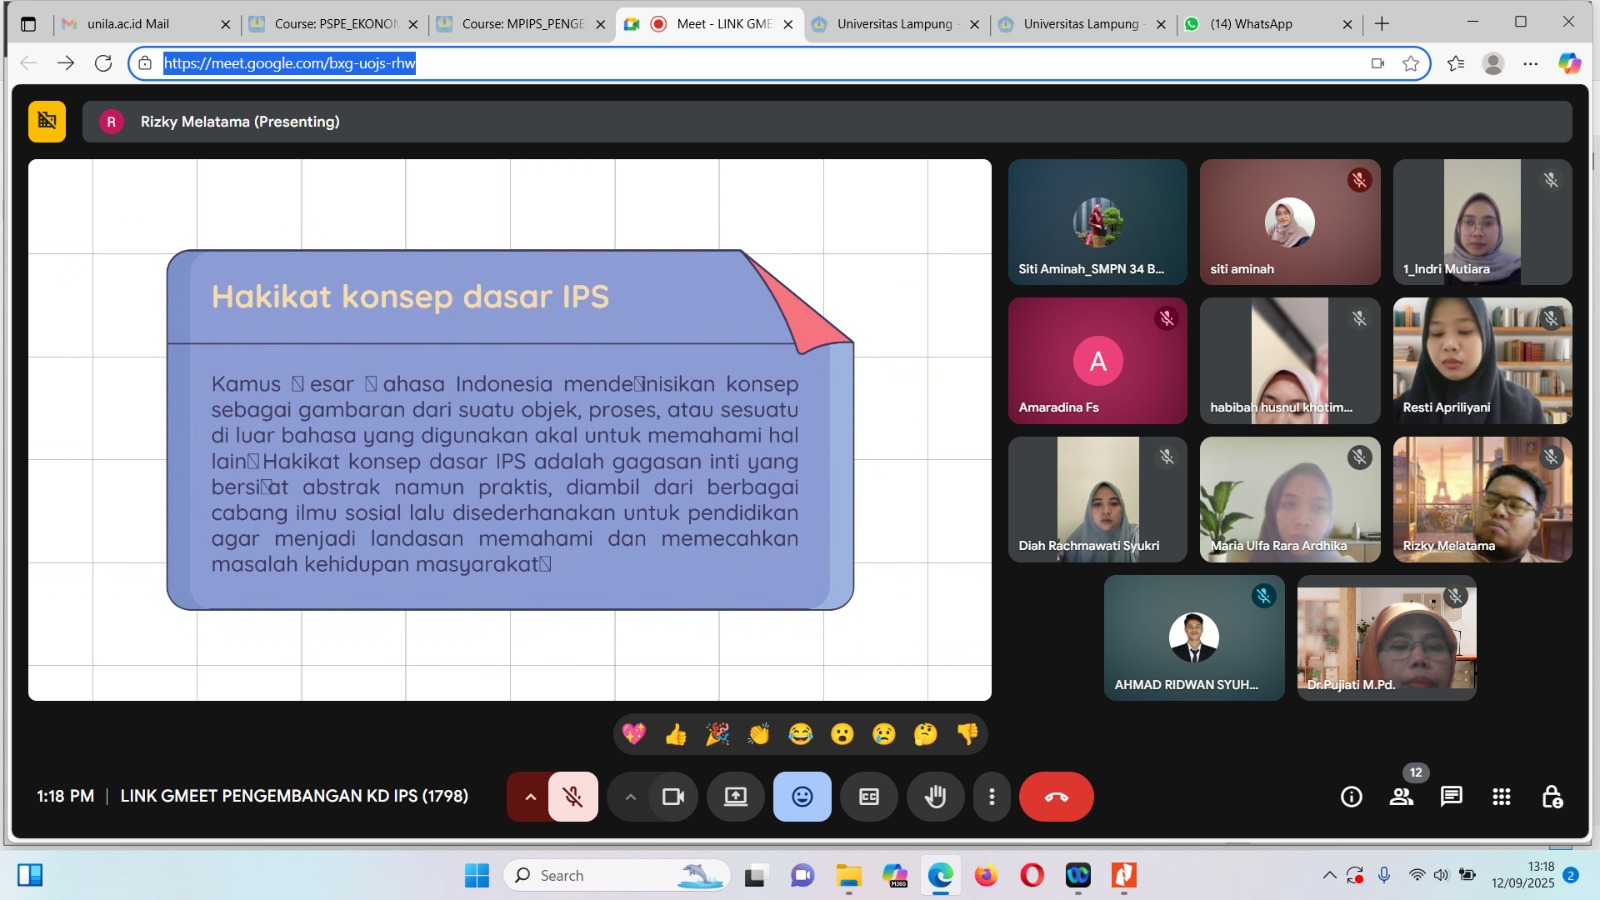Open more options three-dot menu

click(991, 797)
